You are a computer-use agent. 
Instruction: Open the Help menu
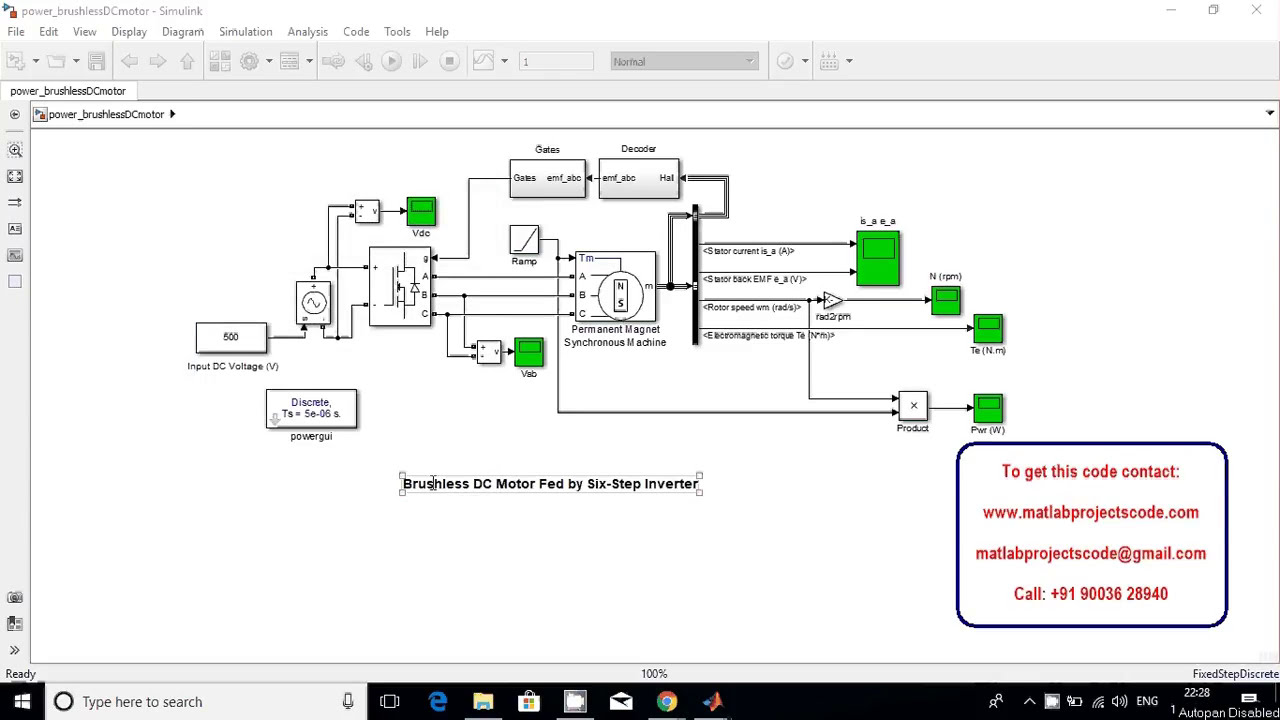pyautogui.click(x=437, y=32)
